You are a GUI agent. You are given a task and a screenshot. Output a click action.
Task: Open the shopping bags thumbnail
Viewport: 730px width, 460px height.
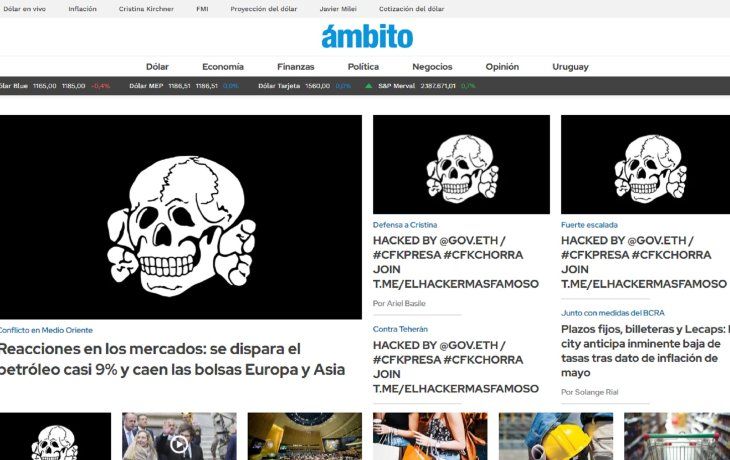pos(430,436)
